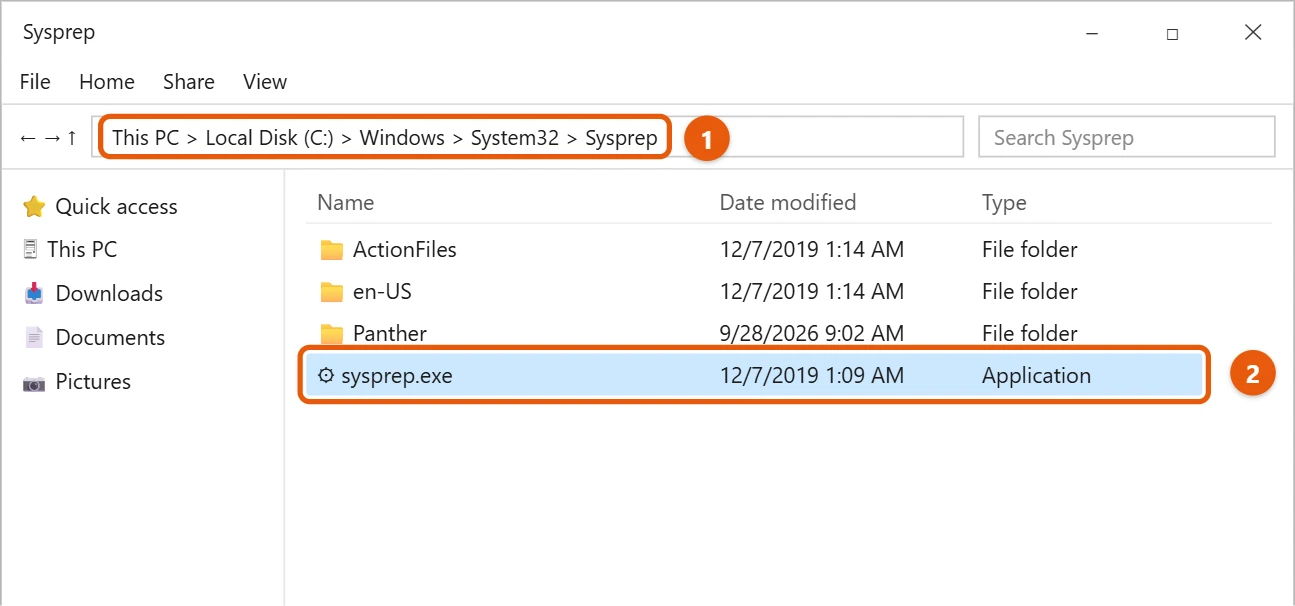Click the ActionFiles folder icon
The width and height of the screenshot is (1295, 606).
(x=332, y=250)
